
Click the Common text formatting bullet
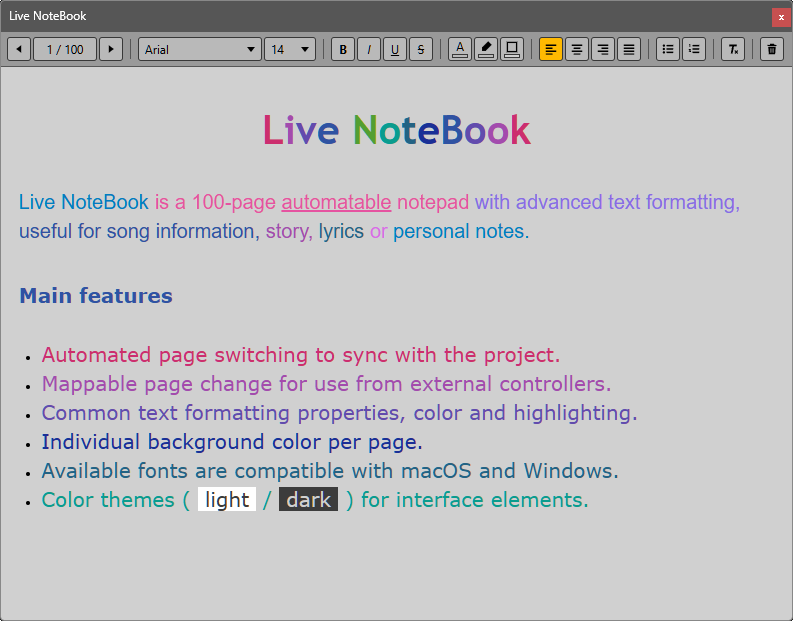pos(339,414)
